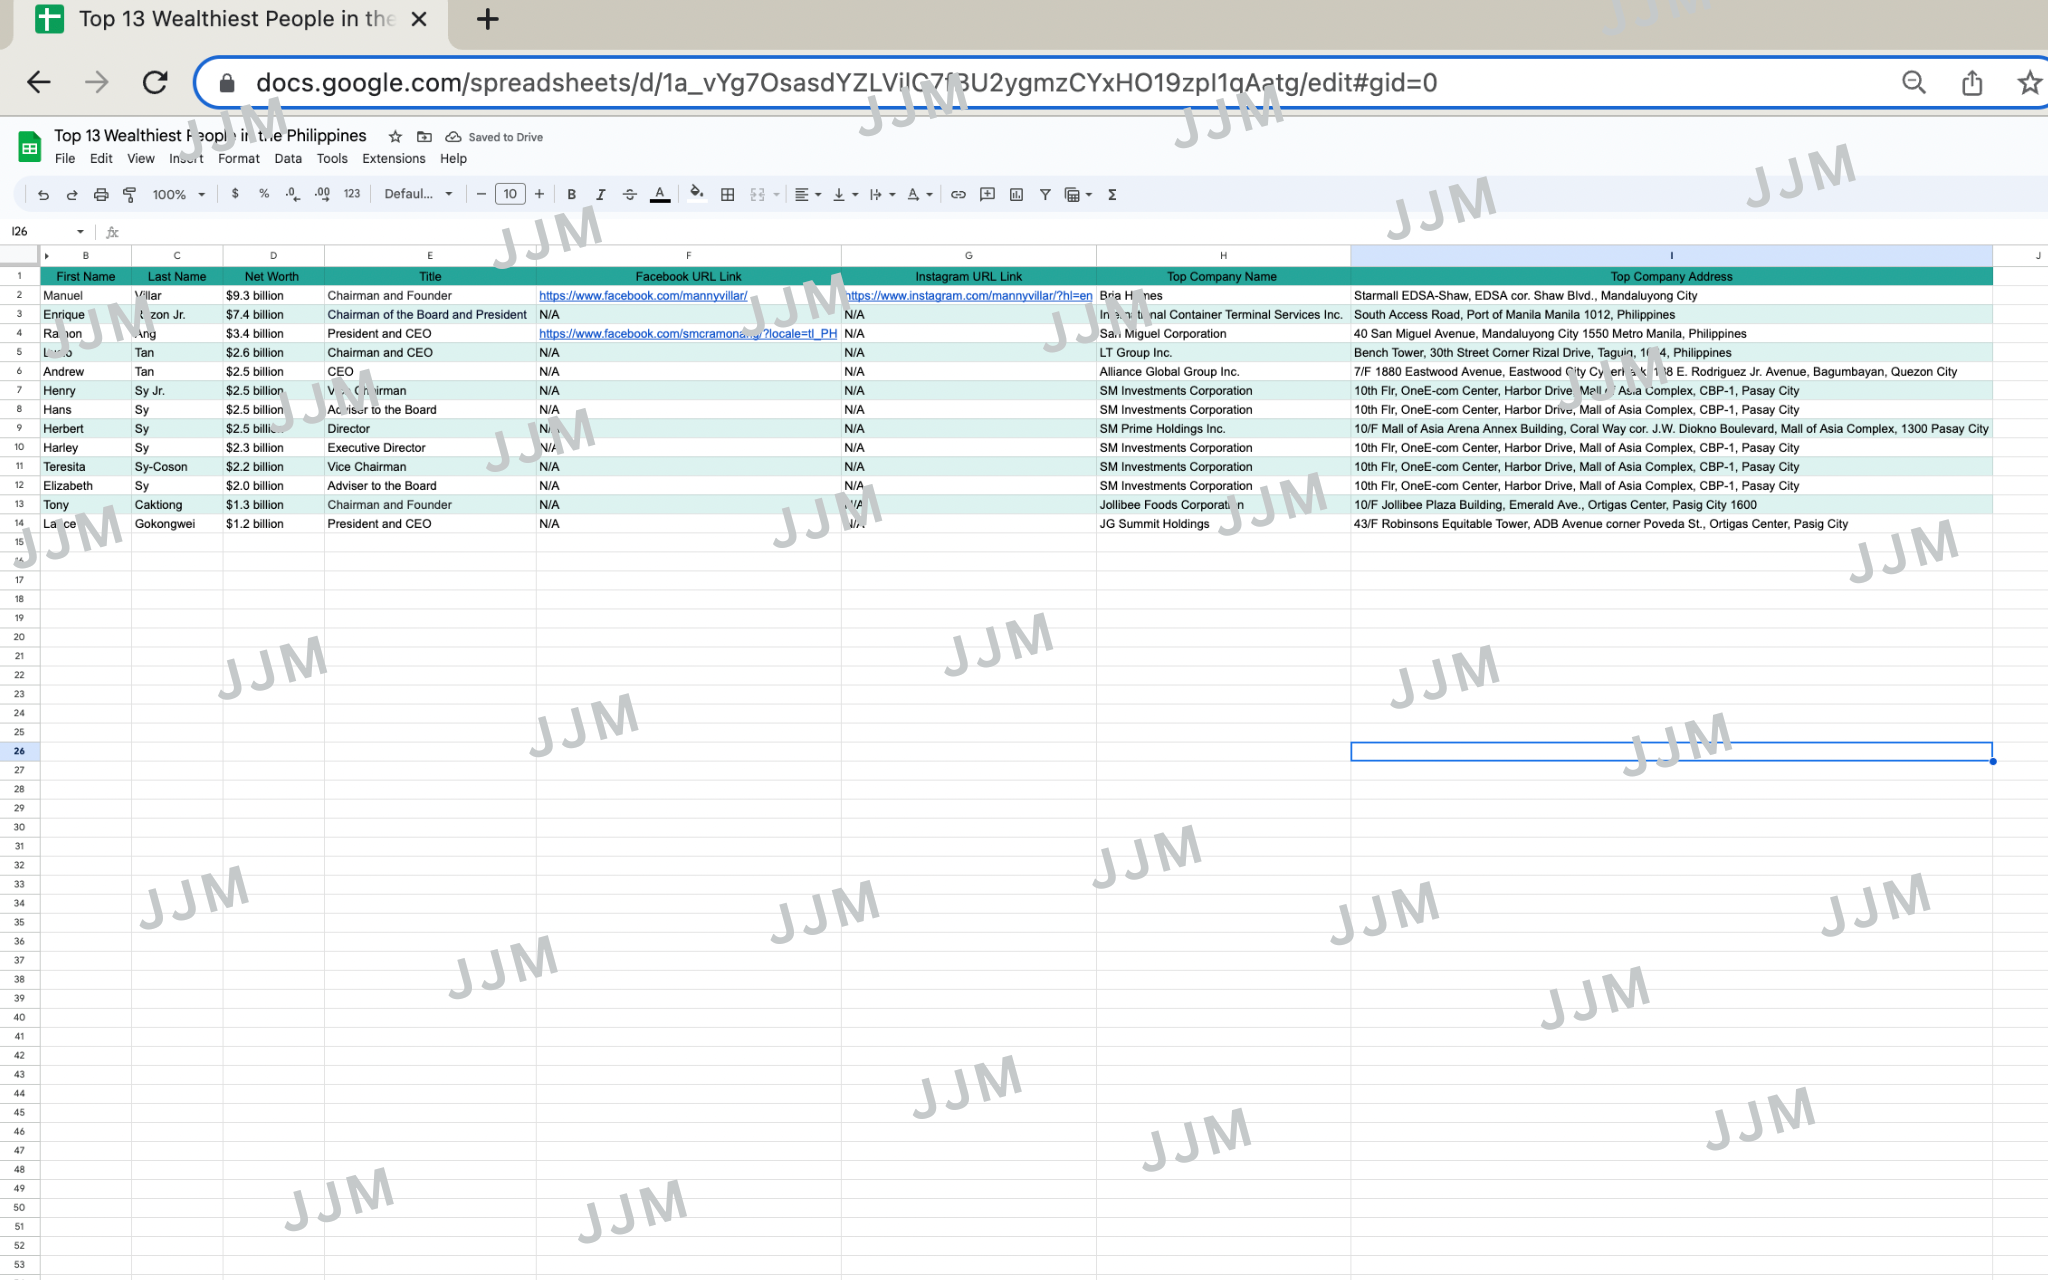Click the insert chart icon
This screenshot has height=1280, width=2048.
[x=1016, y=195]
